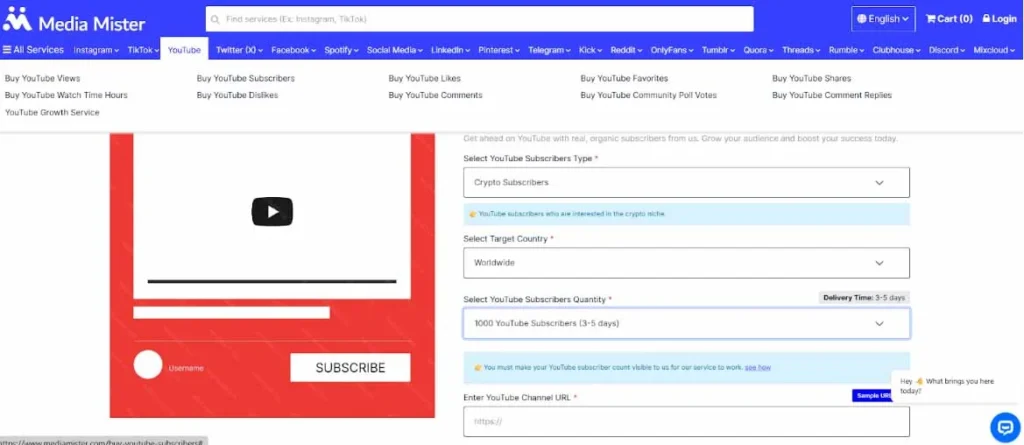
Task: Focus the YouTube Channel URL field
Action: click(x=686, y=422)
